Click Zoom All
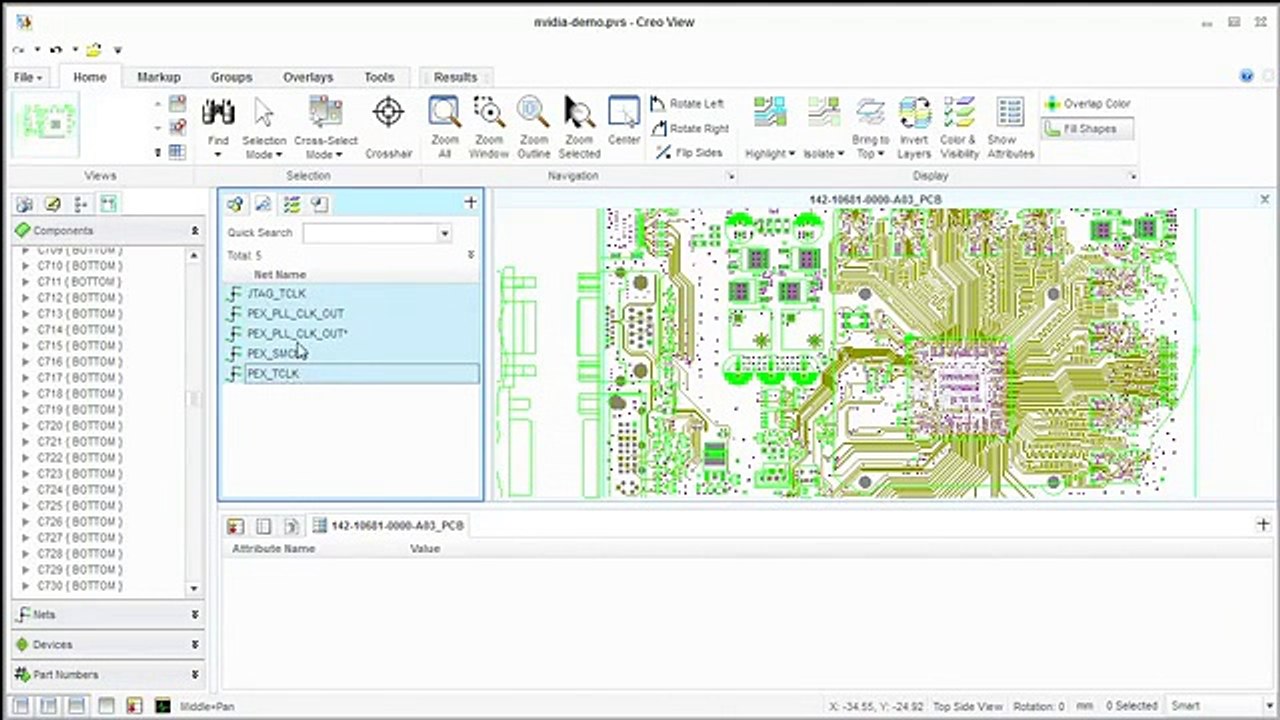Screen dimensions: 1280x720 click(x=444, y=112)
